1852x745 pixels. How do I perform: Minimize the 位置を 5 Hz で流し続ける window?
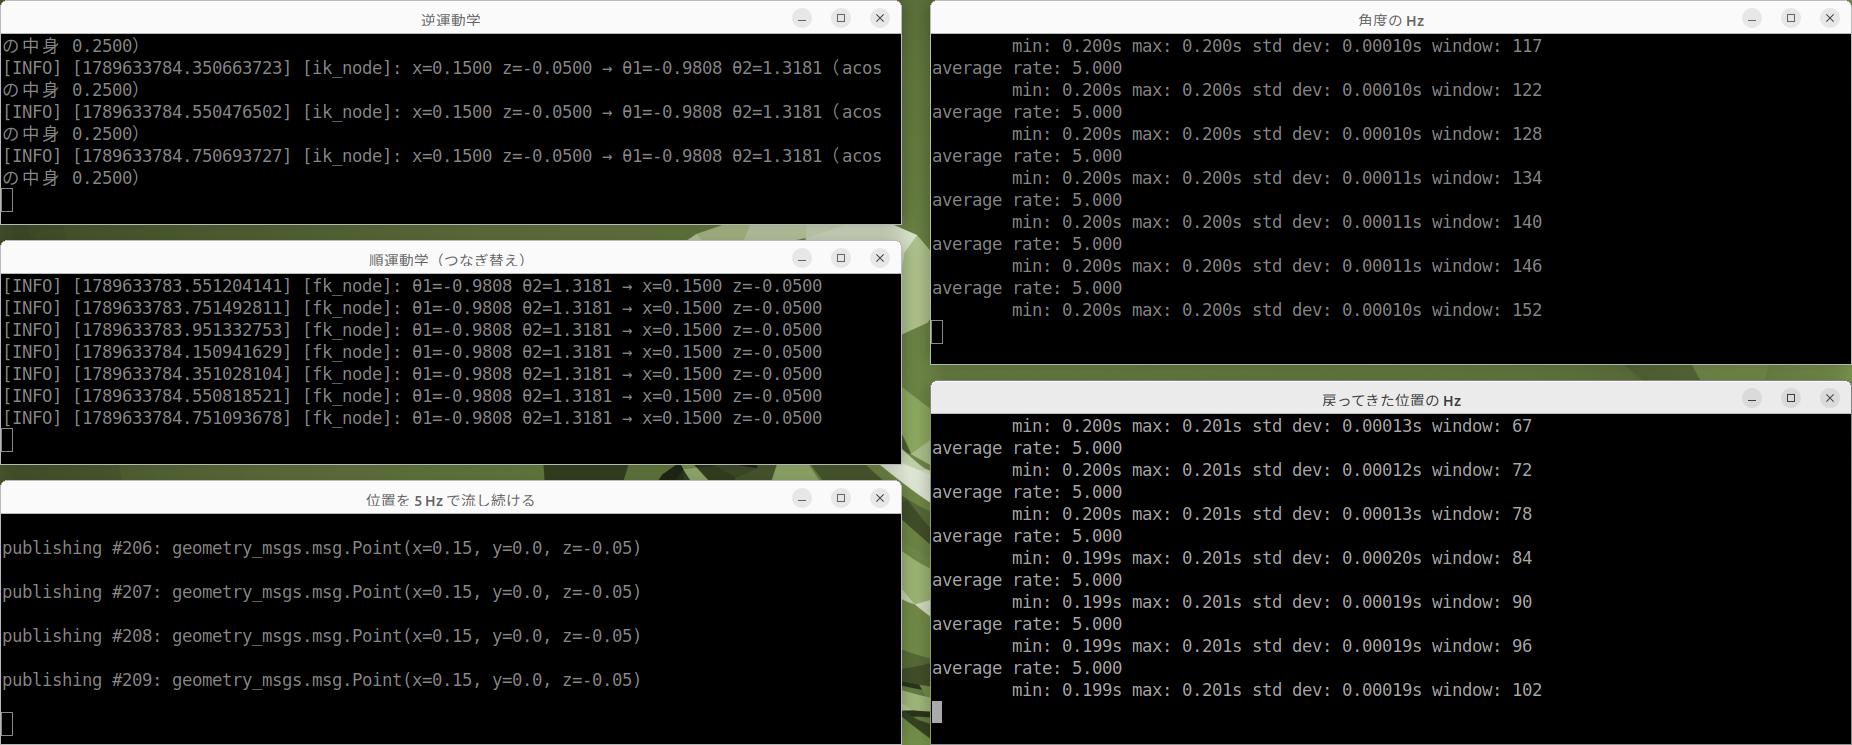click(x=802, y=498)
